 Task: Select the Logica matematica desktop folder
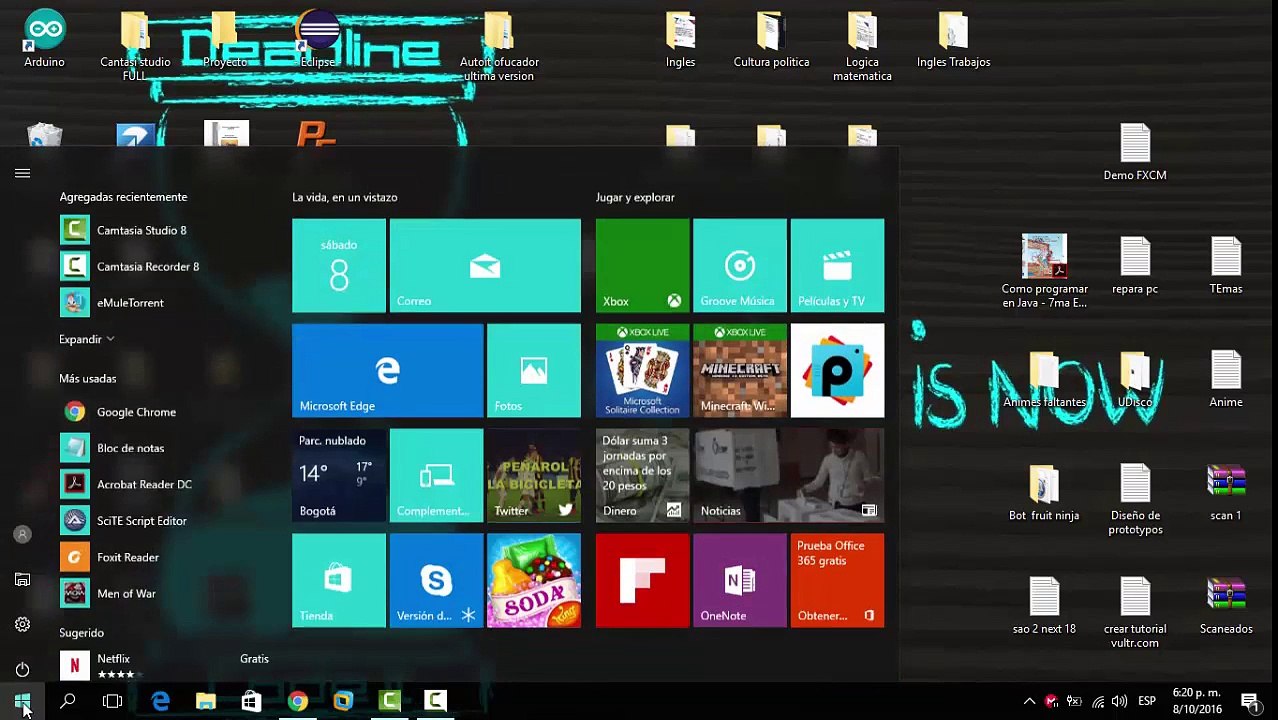tap(862, 47)
